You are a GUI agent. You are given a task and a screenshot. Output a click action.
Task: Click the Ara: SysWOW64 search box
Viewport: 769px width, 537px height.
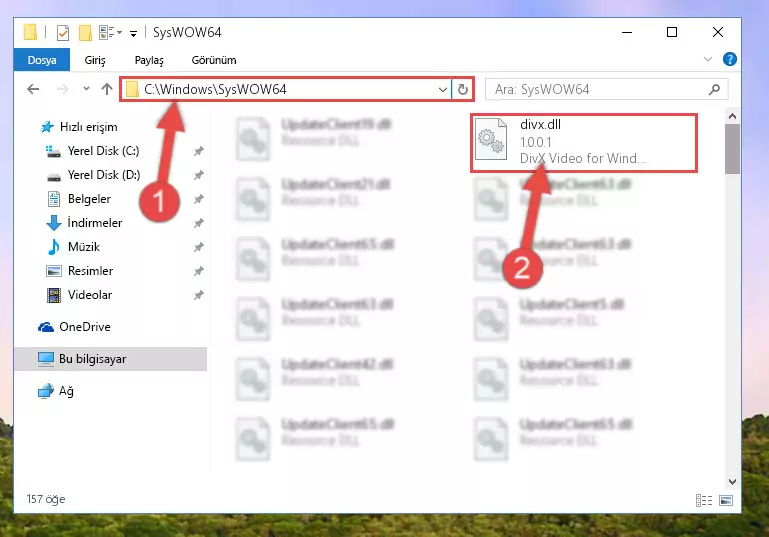(606, 89)
